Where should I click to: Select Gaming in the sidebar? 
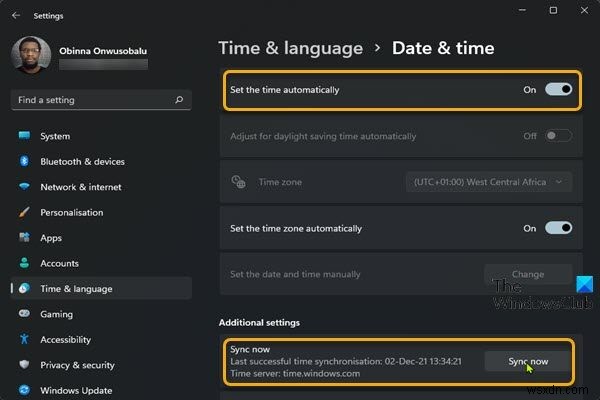tap(56, 314)
